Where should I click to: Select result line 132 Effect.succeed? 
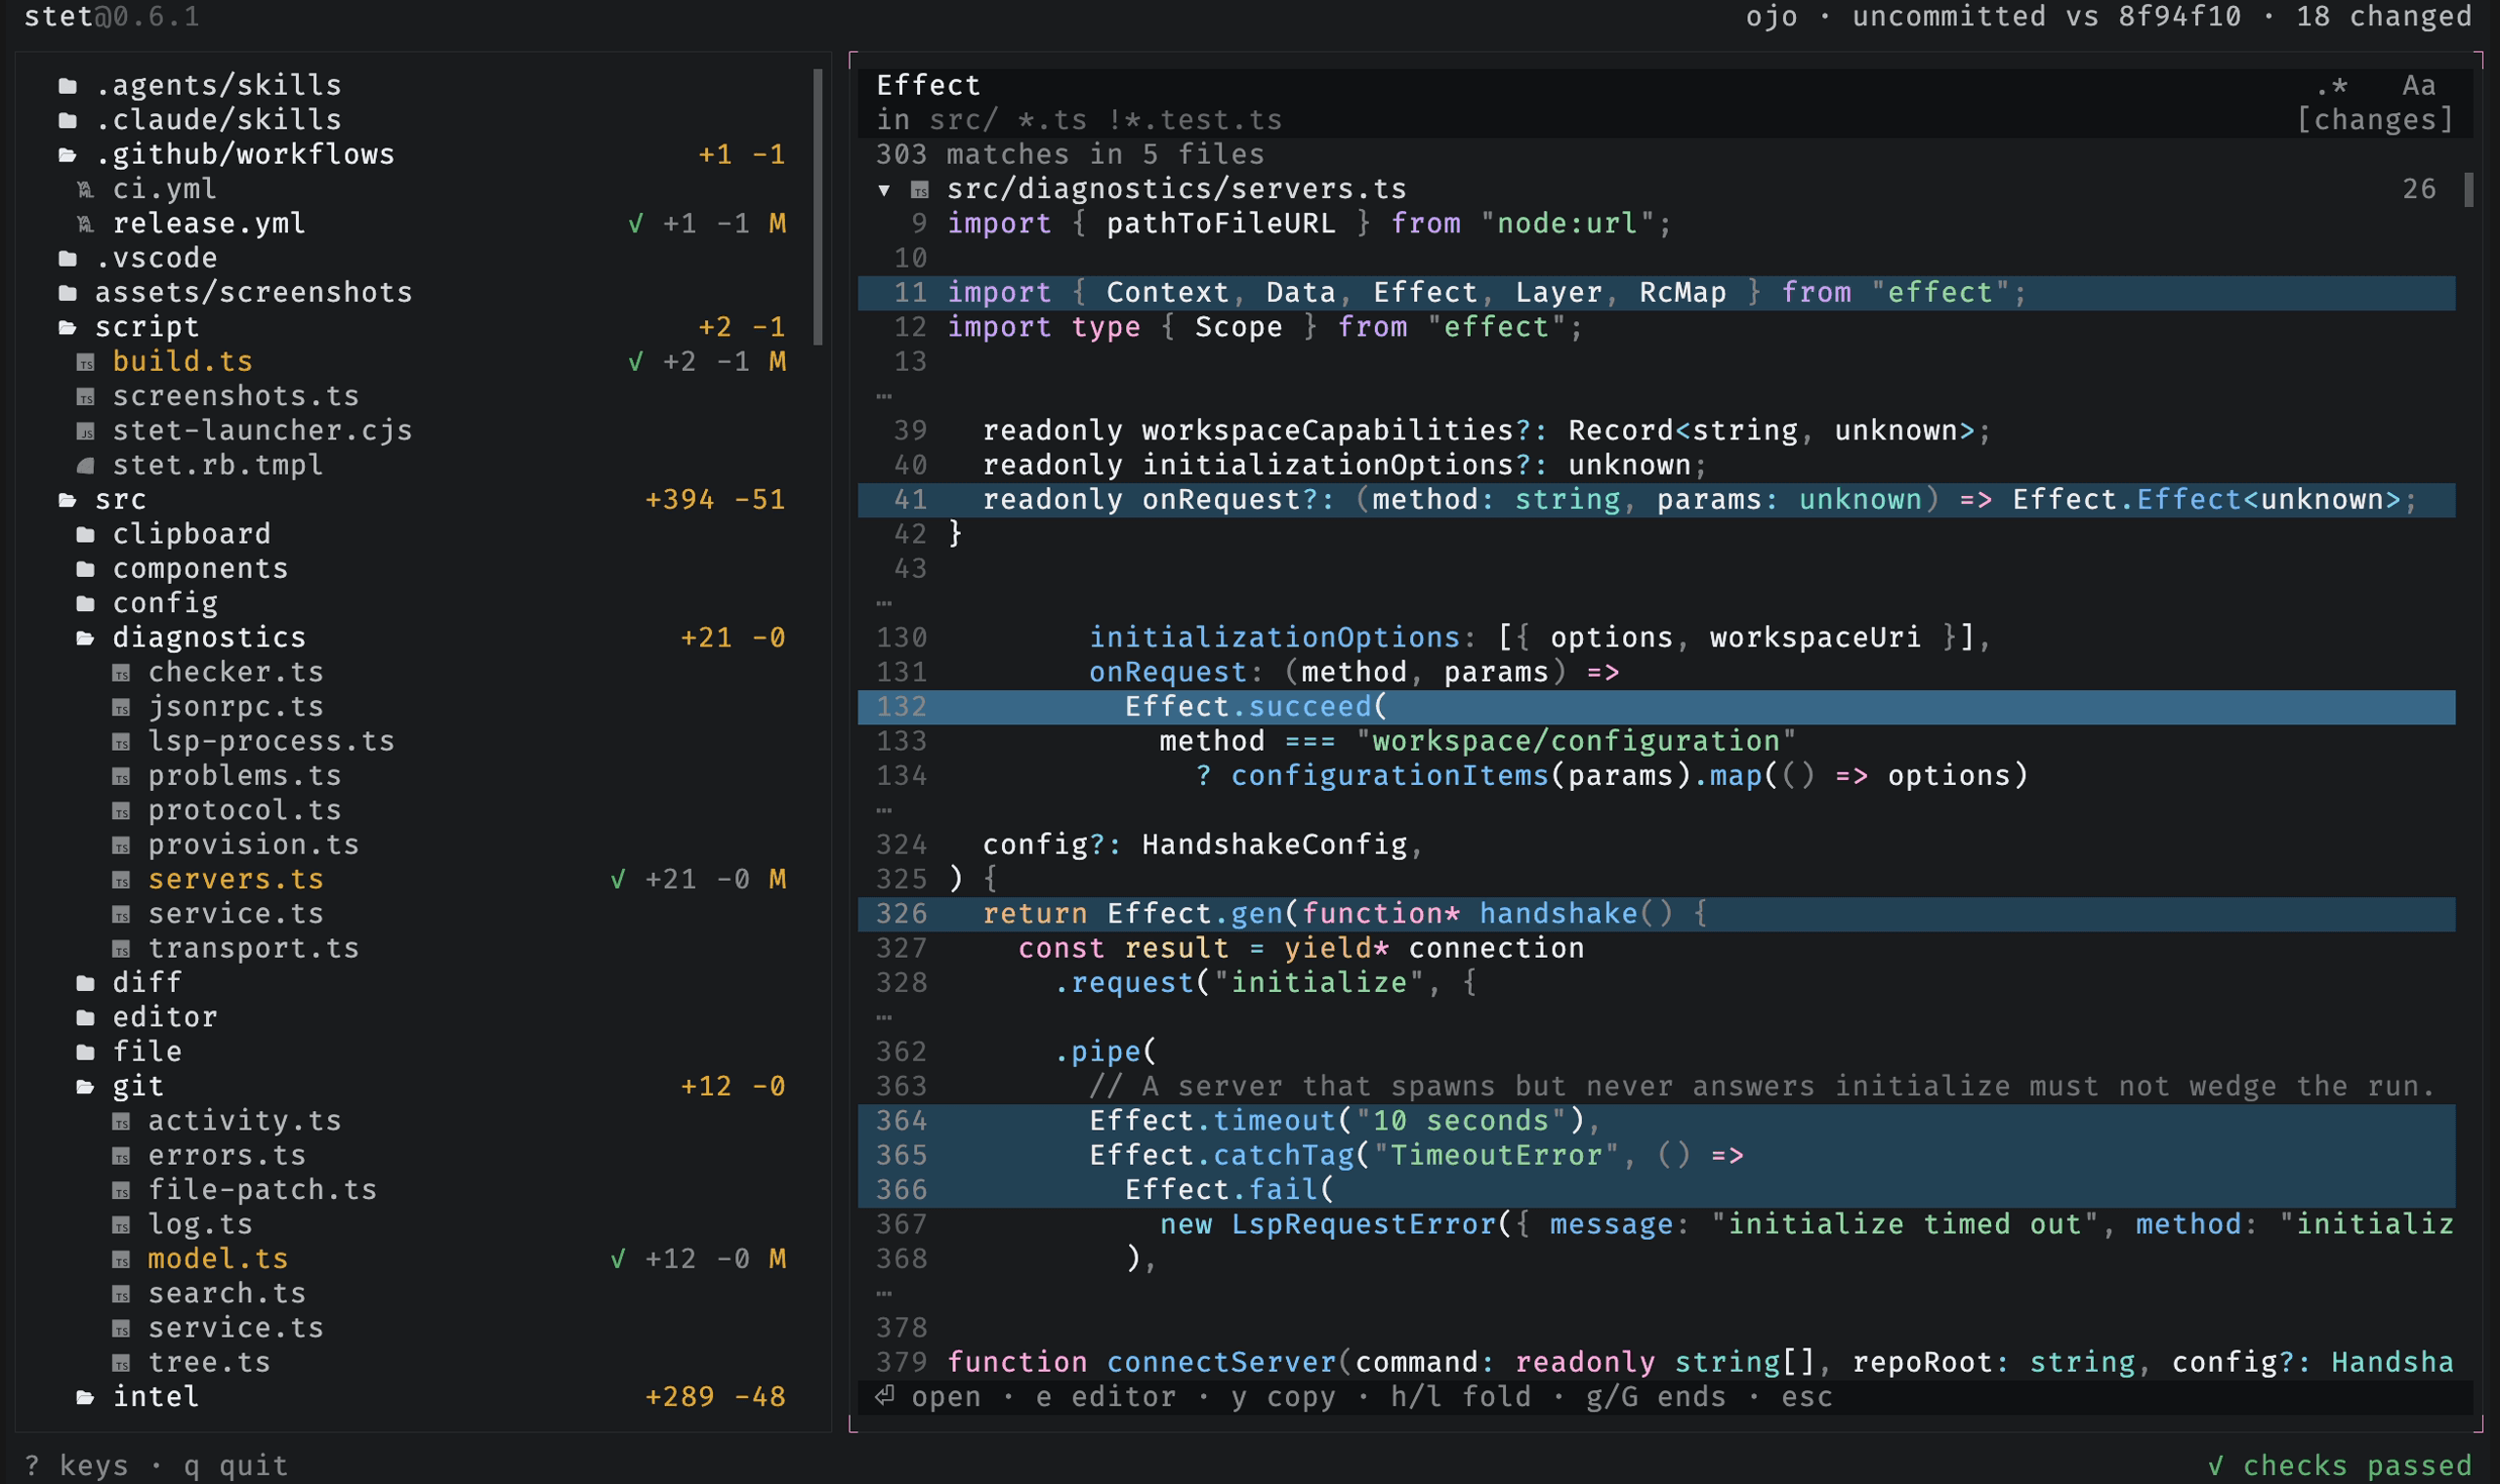1656,707
